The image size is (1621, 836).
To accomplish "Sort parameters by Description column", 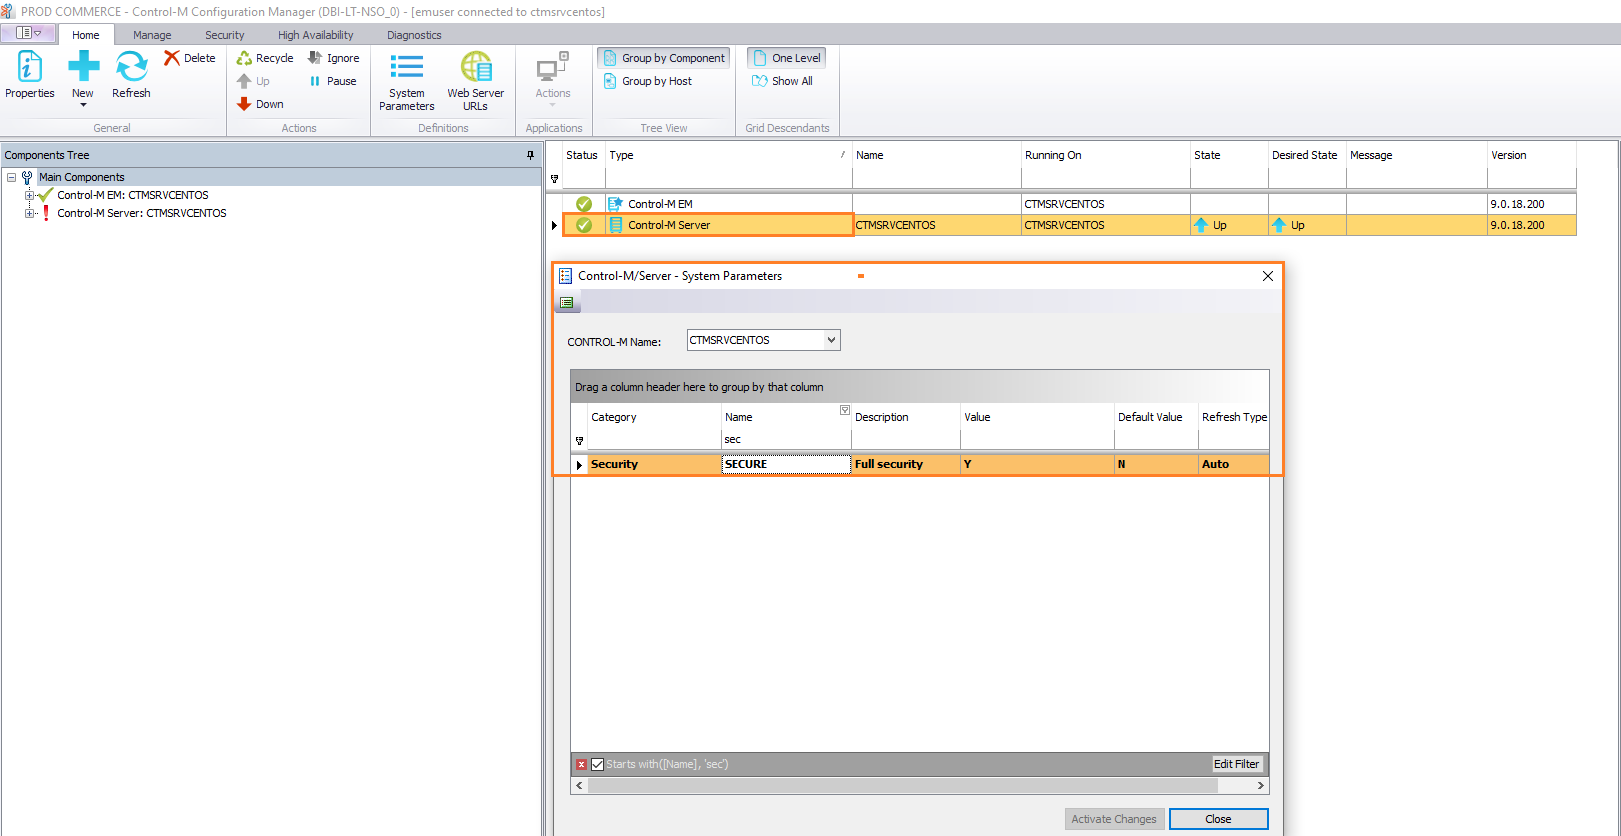I will (905, 417).
